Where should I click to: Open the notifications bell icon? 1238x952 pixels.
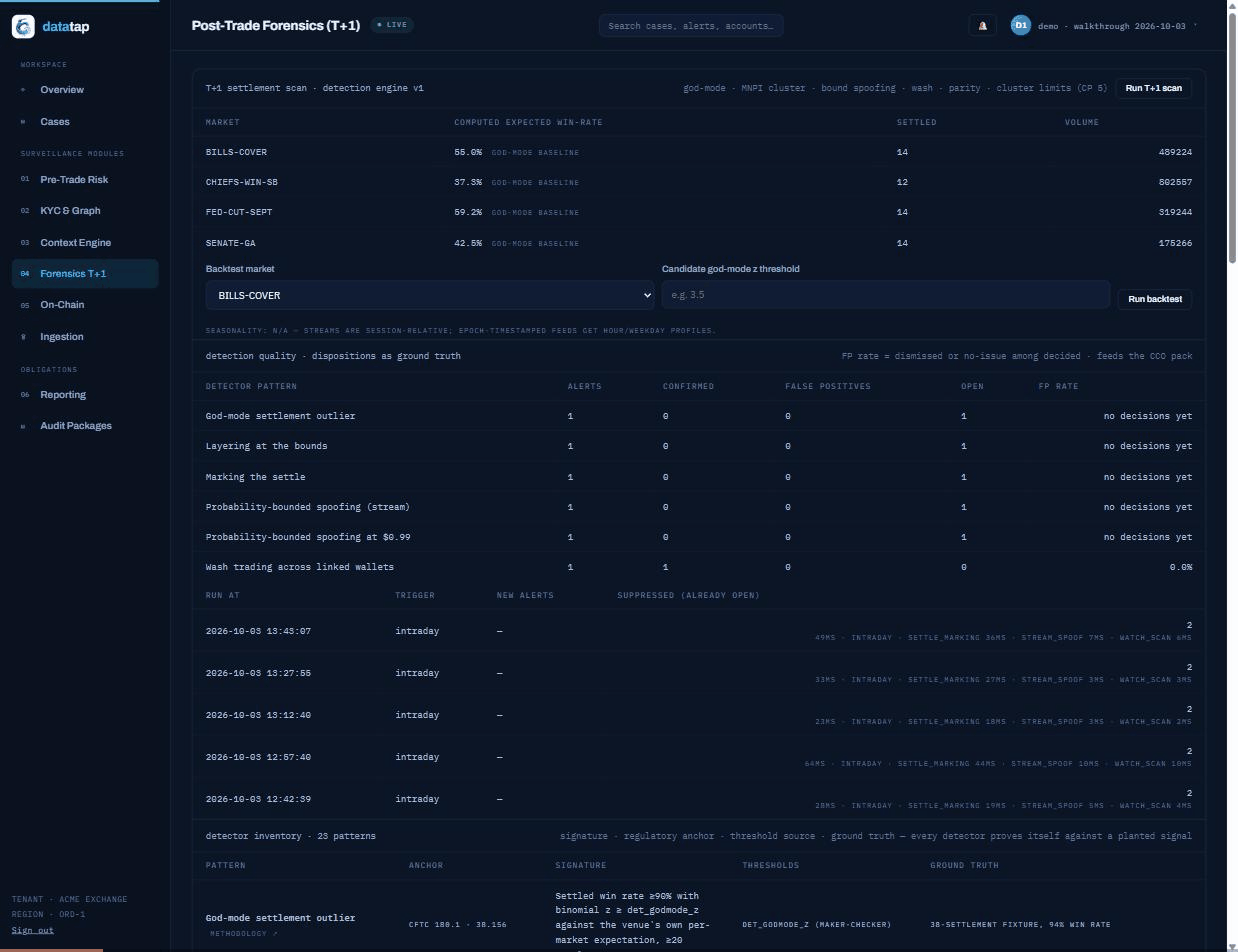(x=982, y=26)
